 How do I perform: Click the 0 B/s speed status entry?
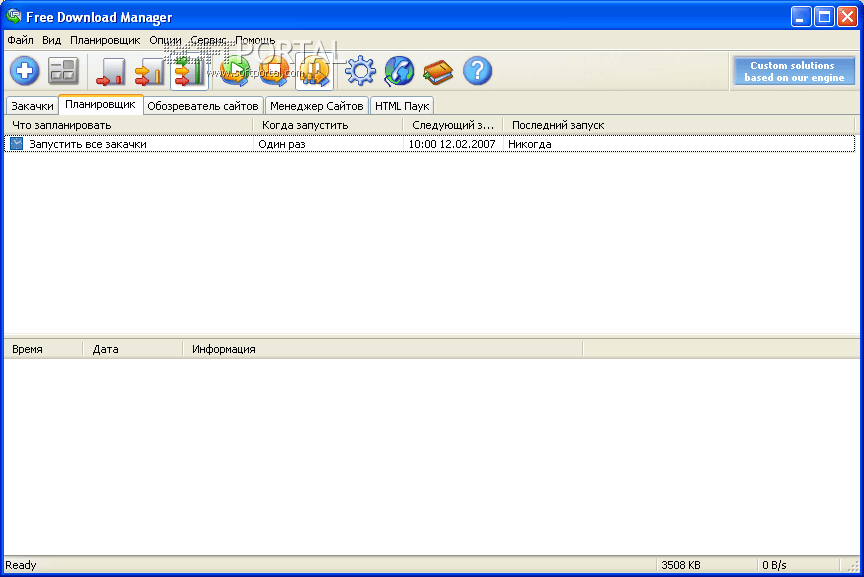click(x=774, y=565)
